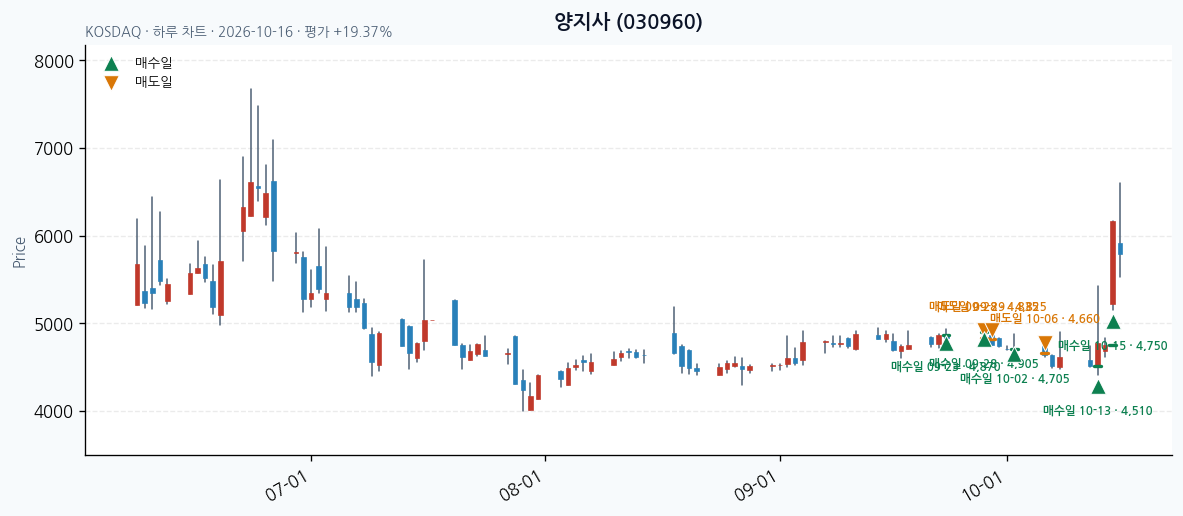Click the annotation 매수일 10-02 · 4,705
The image size is (1183, 516).
1015,379
